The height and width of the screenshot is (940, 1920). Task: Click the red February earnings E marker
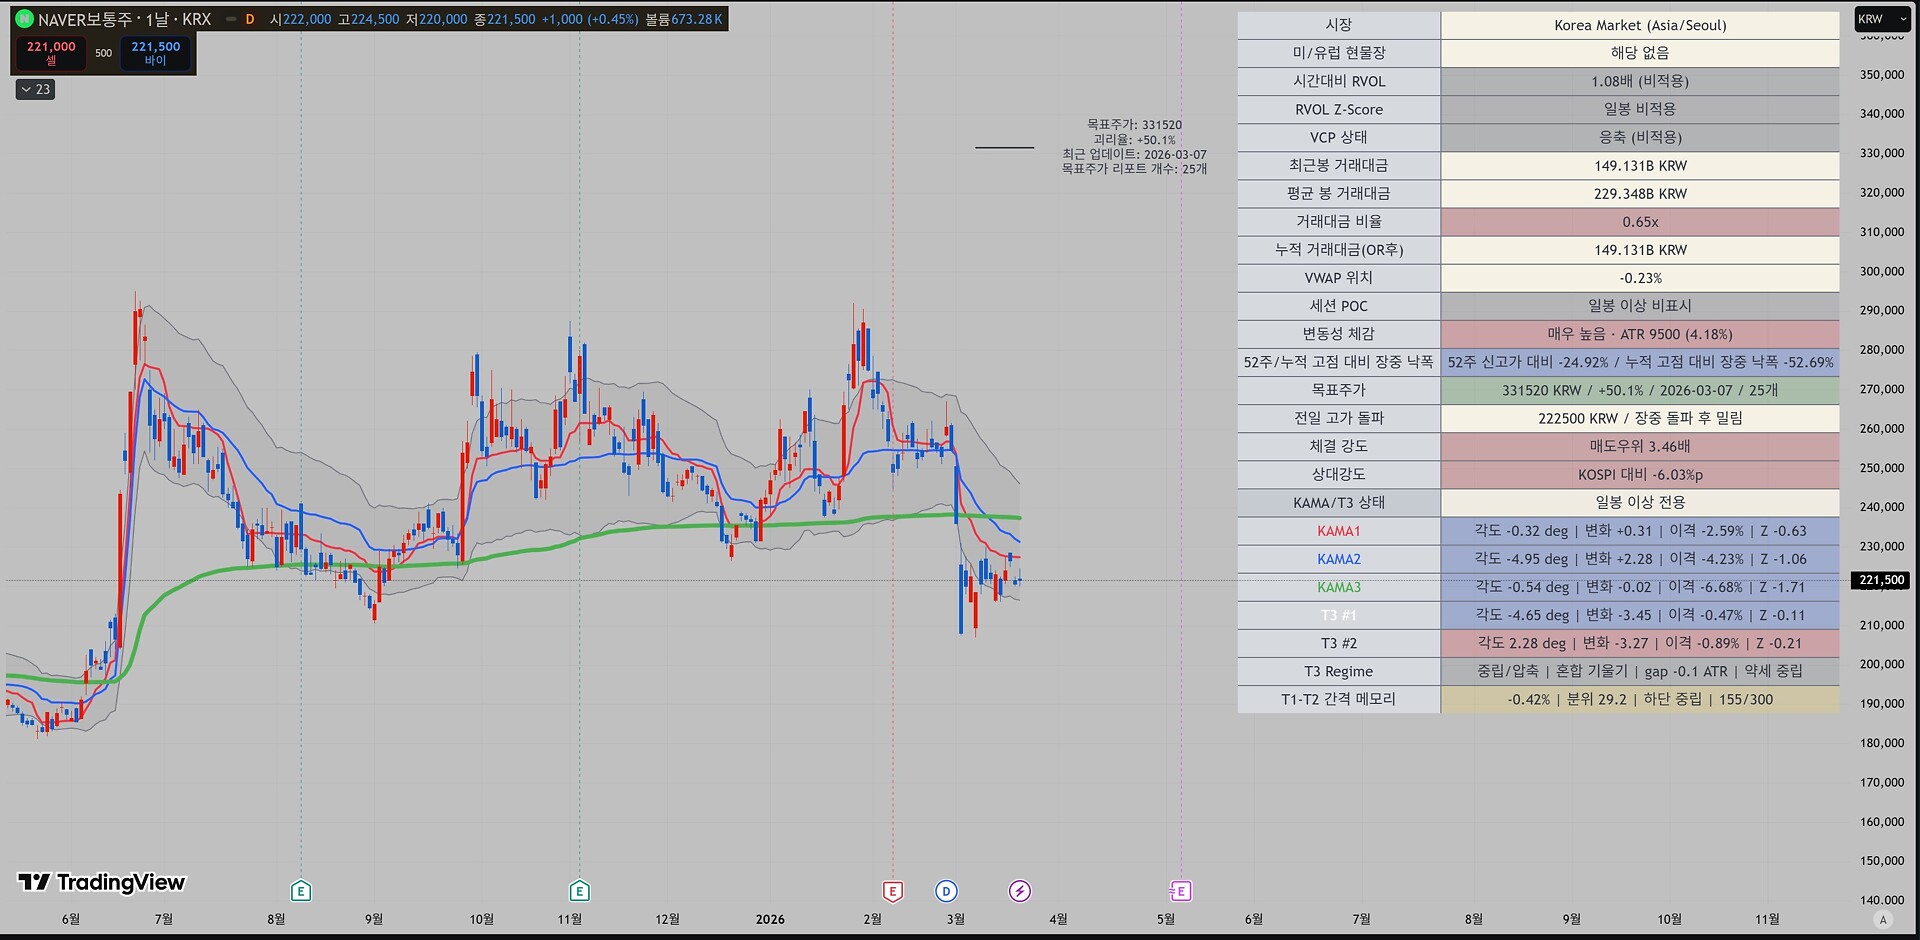click(x=893, y=891)
